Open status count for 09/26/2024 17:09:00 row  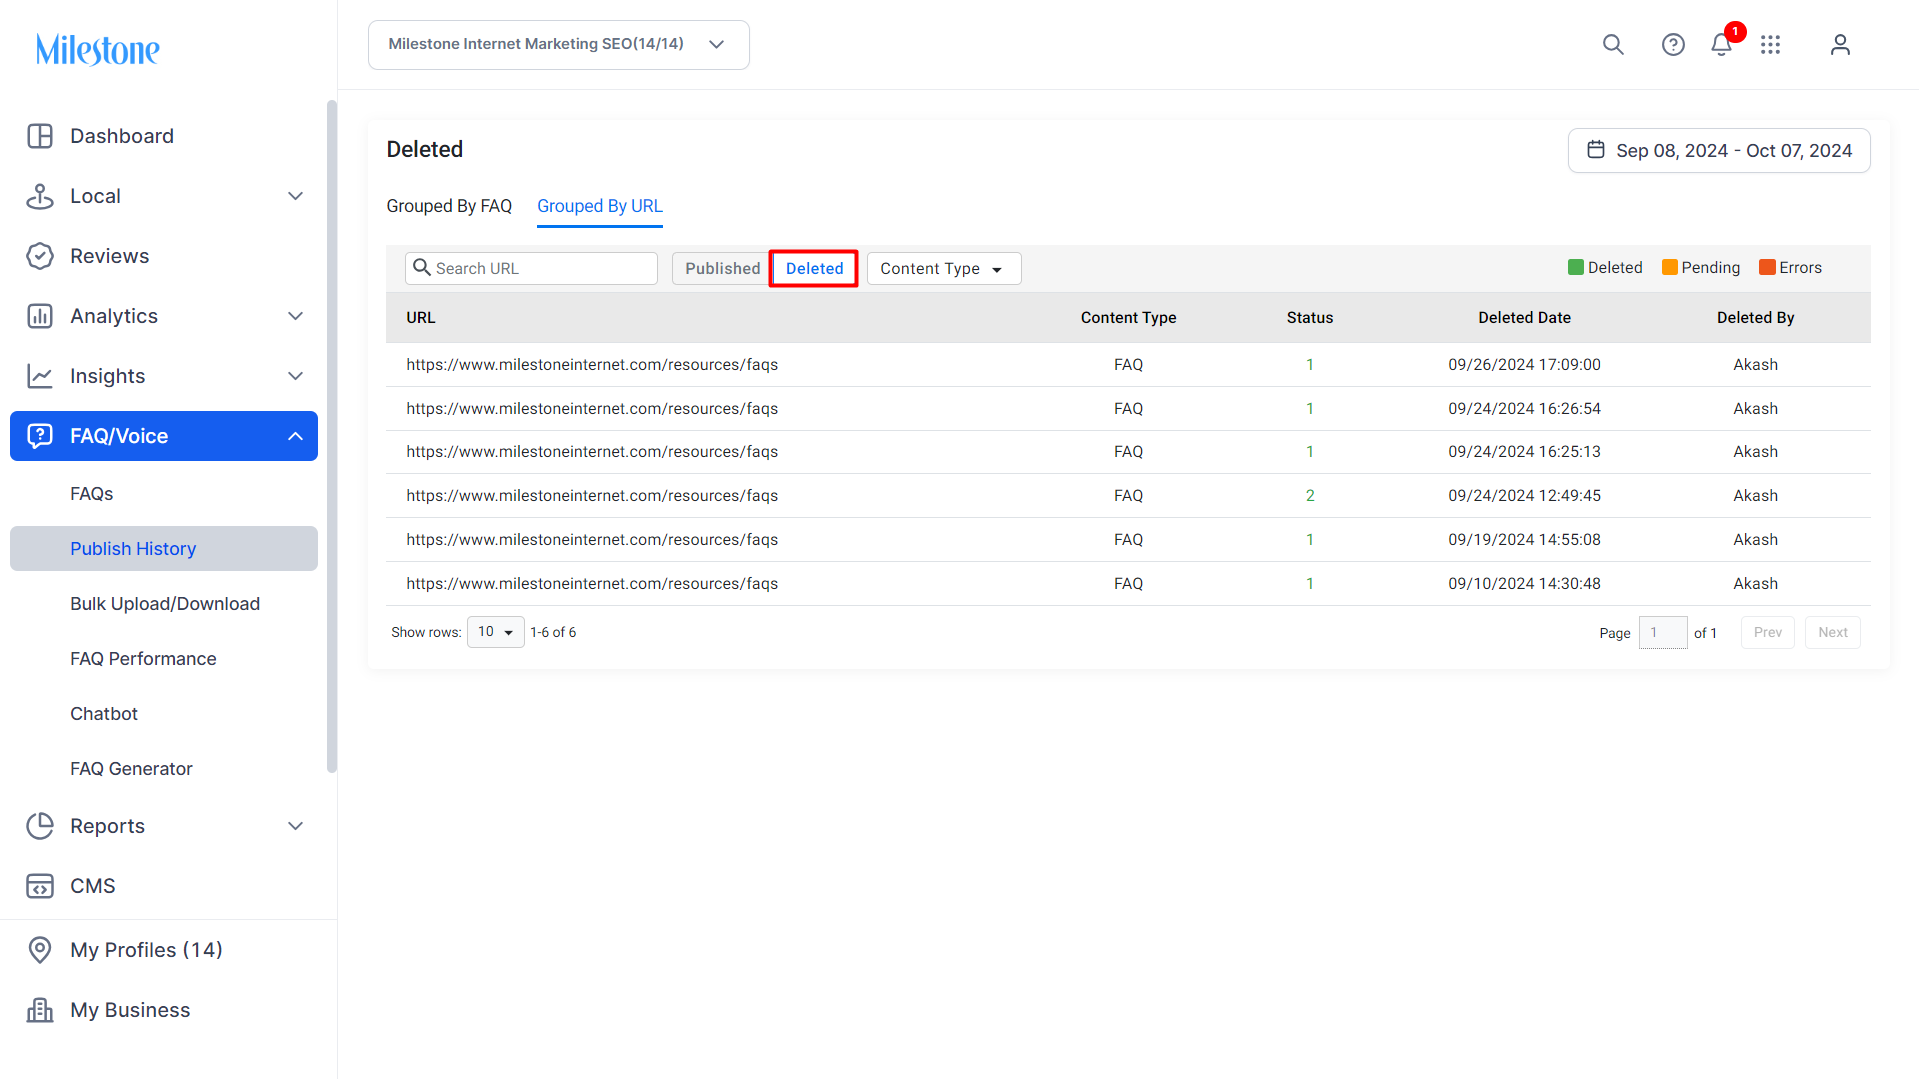pyautogui.click(x=1309, y=365)
